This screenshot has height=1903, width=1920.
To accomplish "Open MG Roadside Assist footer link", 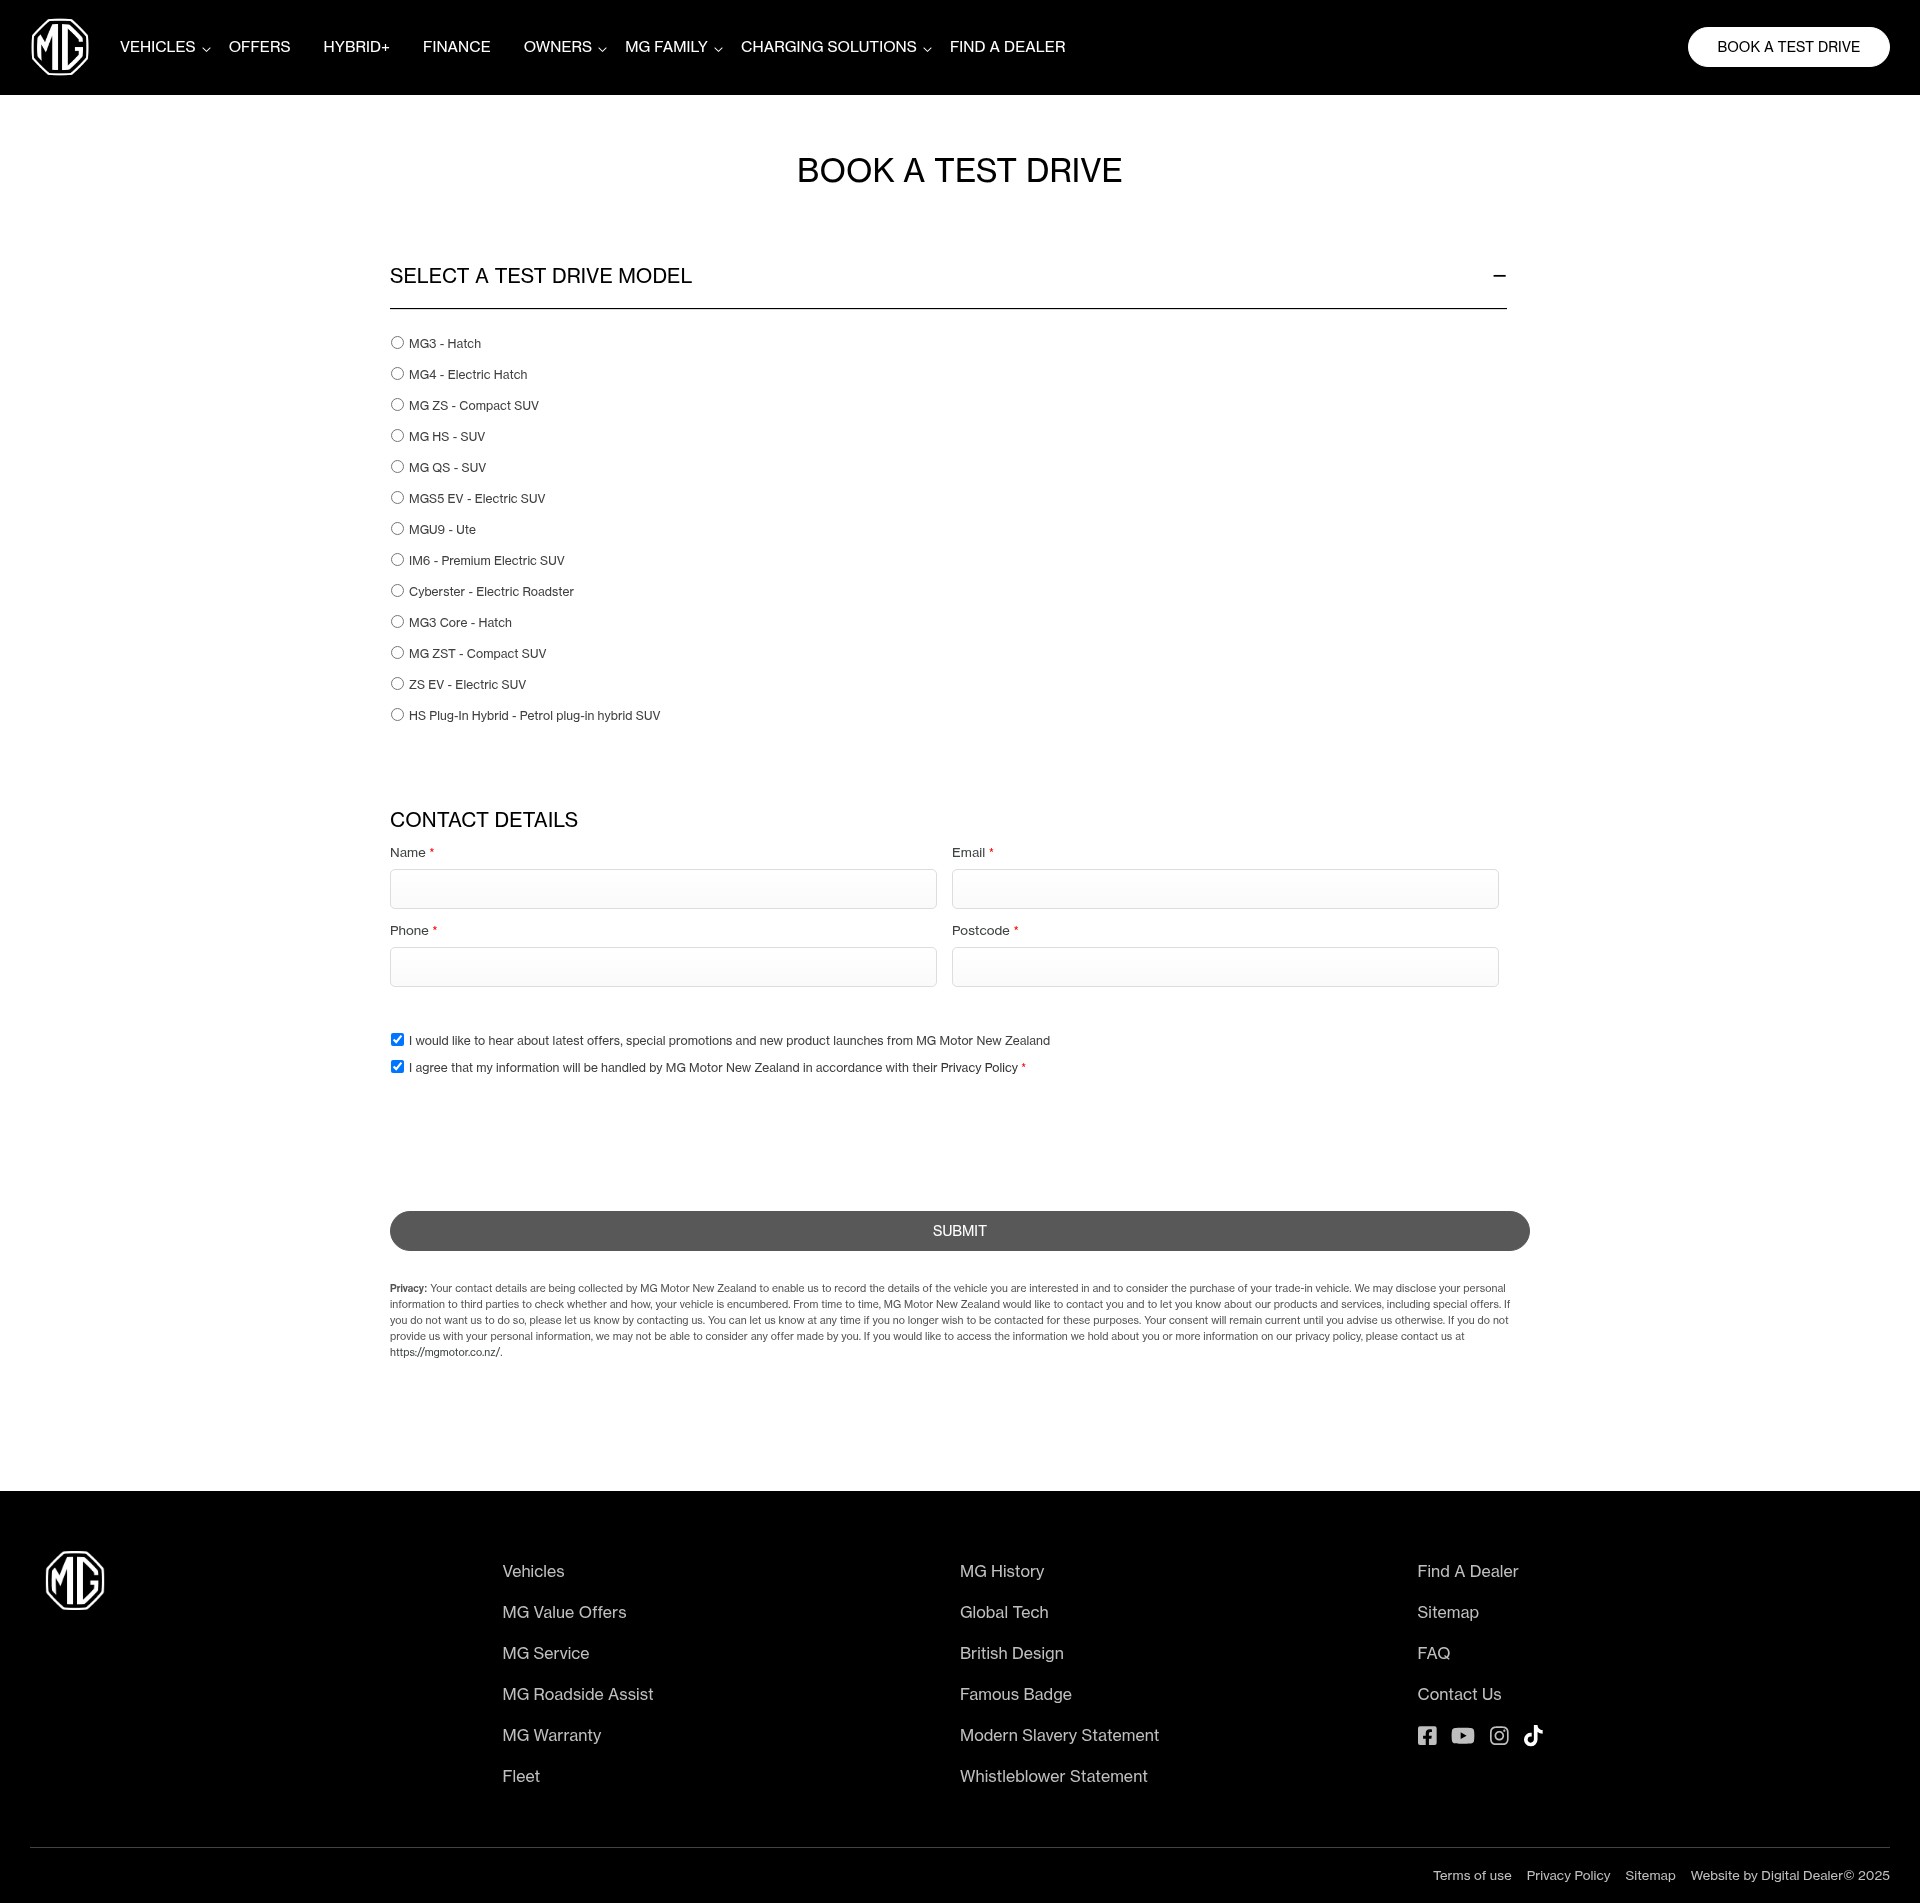I will tap(578, 1695).
